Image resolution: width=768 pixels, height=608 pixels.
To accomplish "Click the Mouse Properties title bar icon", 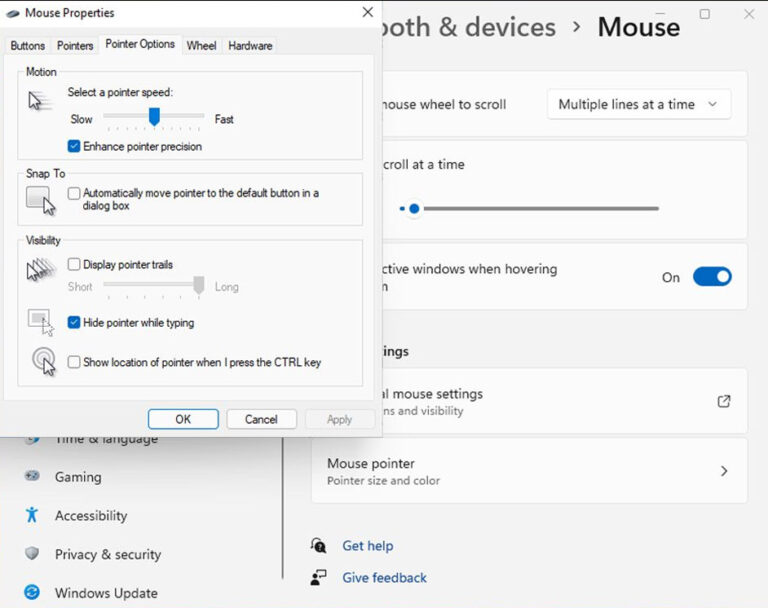I will tap(12, 13).
